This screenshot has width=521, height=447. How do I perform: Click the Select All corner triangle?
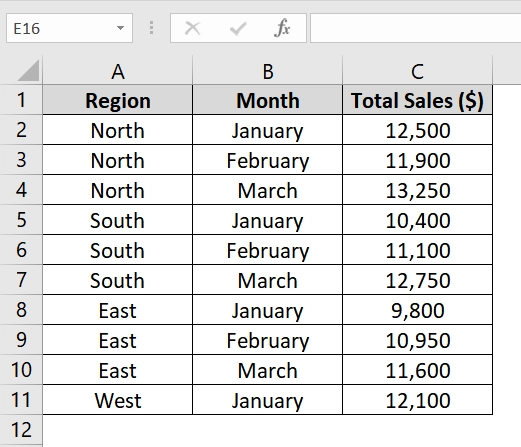coord(28,70)
